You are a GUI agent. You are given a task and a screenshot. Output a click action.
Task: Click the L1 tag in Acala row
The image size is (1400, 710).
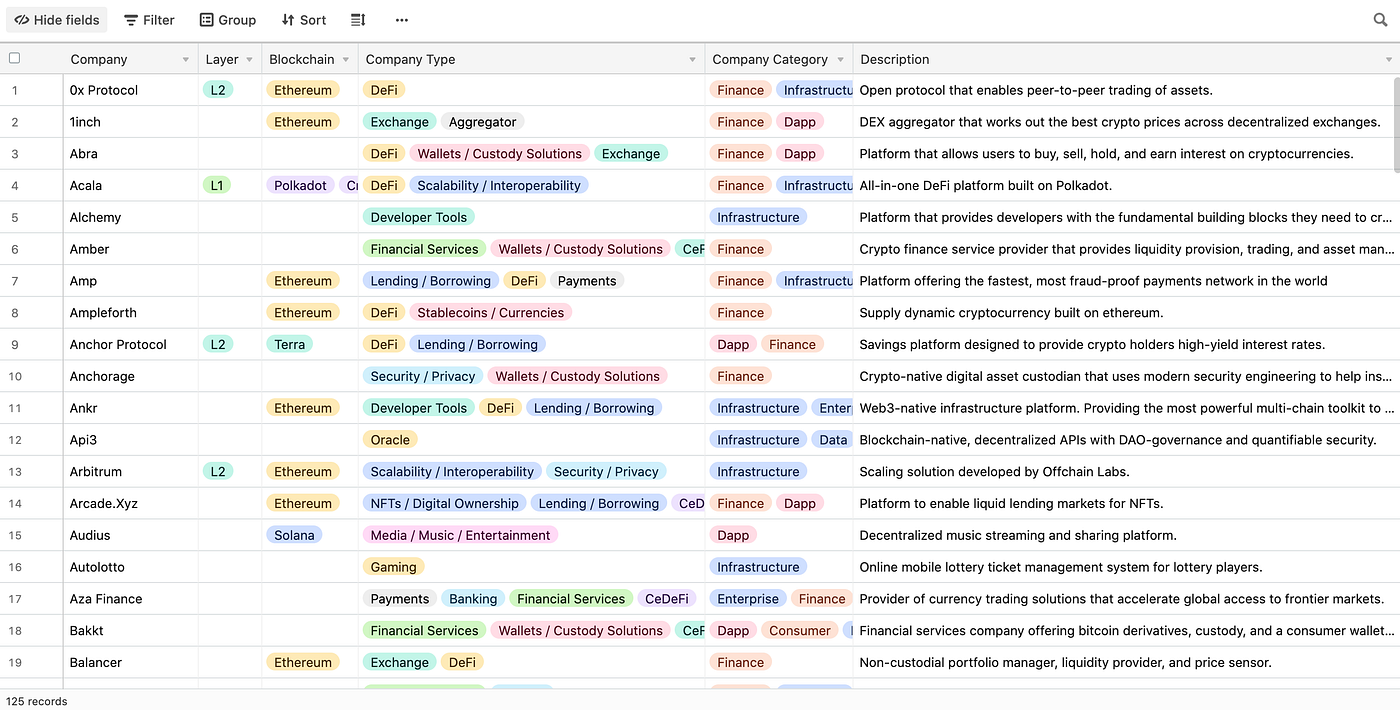[217, 185]
